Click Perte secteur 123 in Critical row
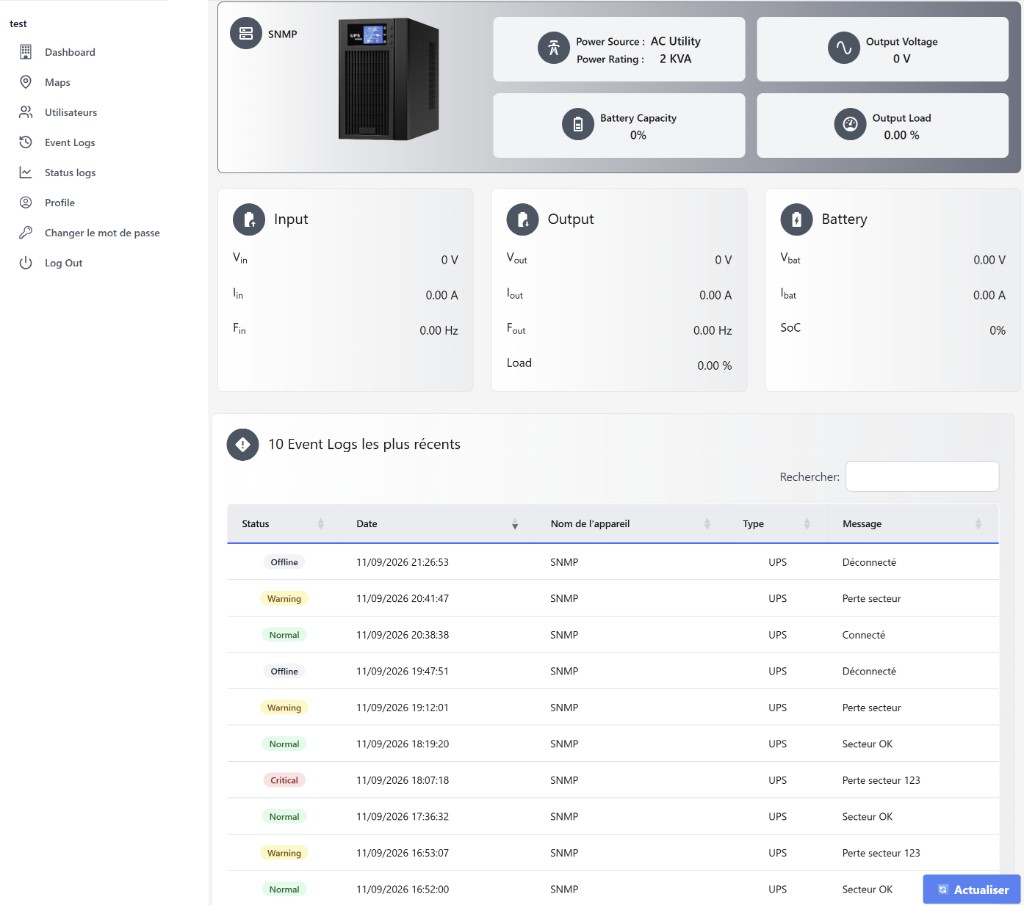Viewport: 1024px width, 905px height. pyautogui.click(x=881, y=780)
